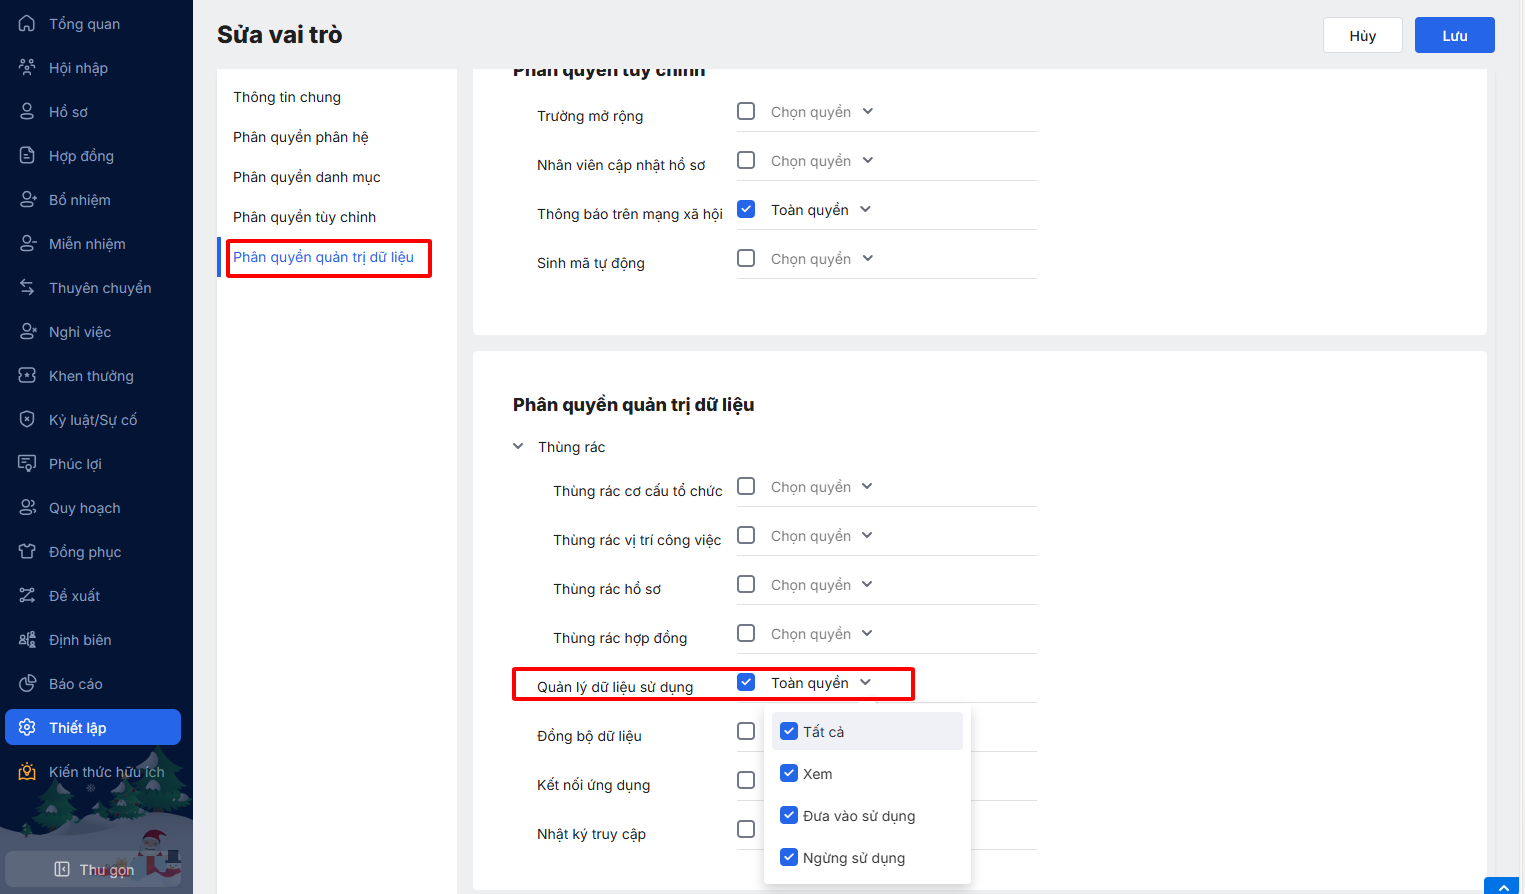This screenshot has height=894, width=1525.
Task: Go to Phân quyền phân hệ section
Action: coord(300,137)
